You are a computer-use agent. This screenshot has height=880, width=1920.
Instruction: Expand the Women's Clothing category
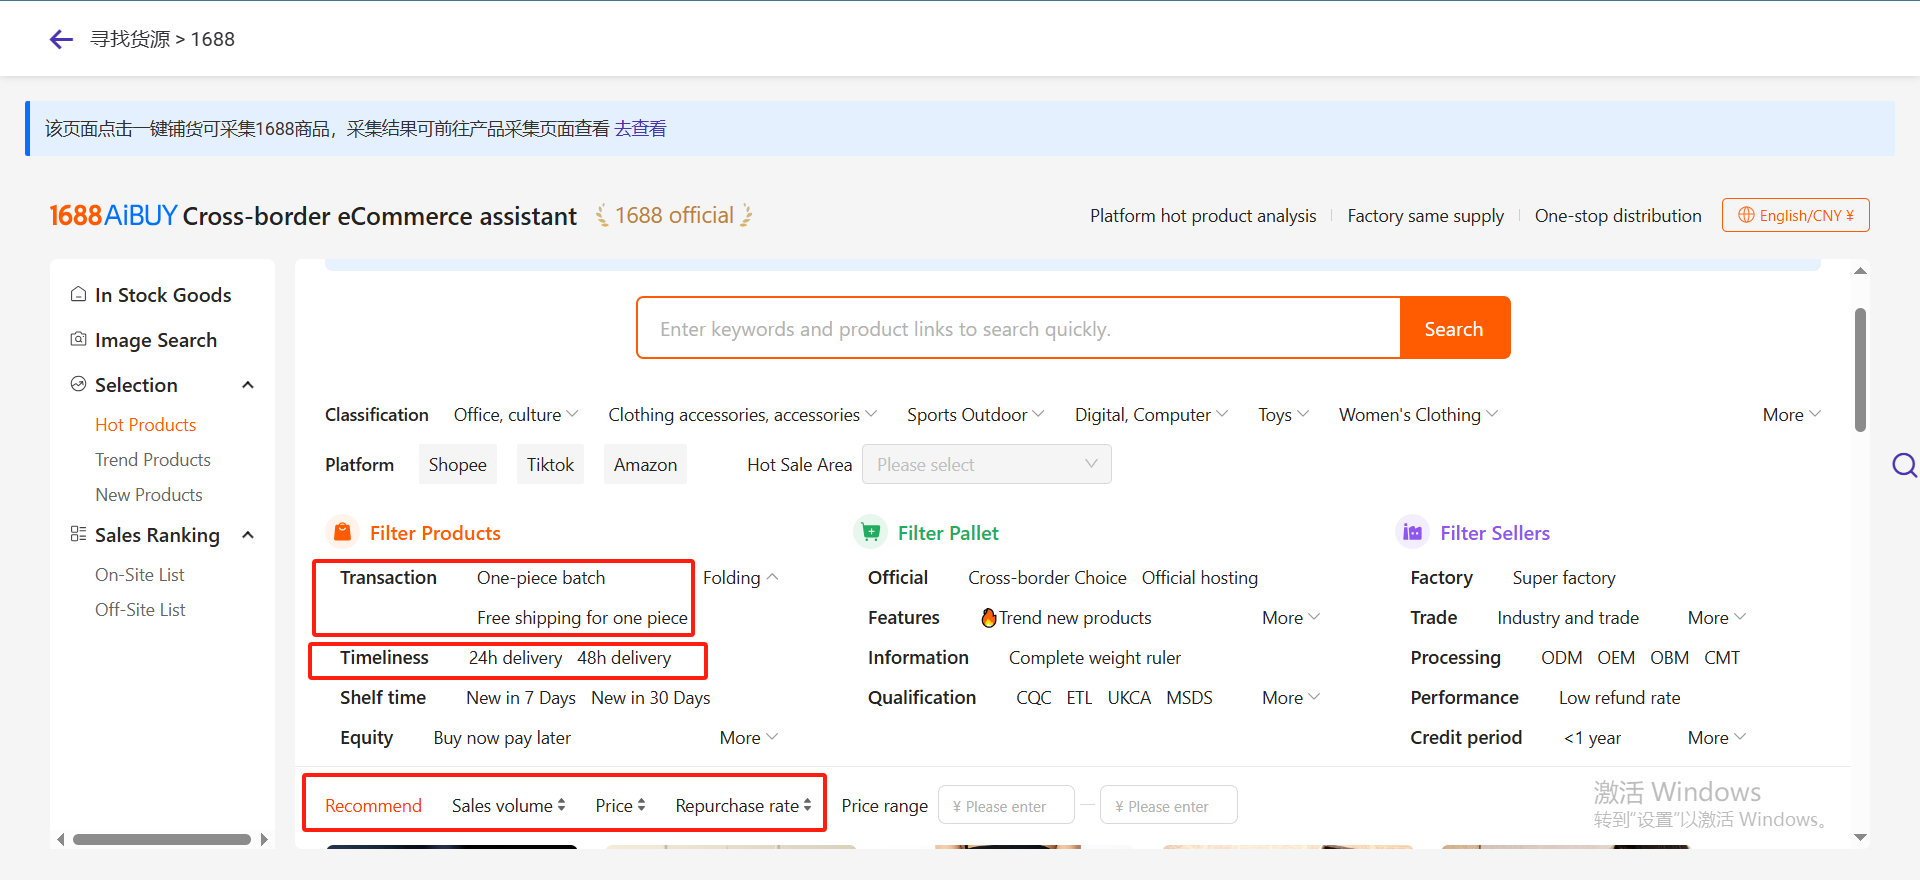[x=1417, y=415]
